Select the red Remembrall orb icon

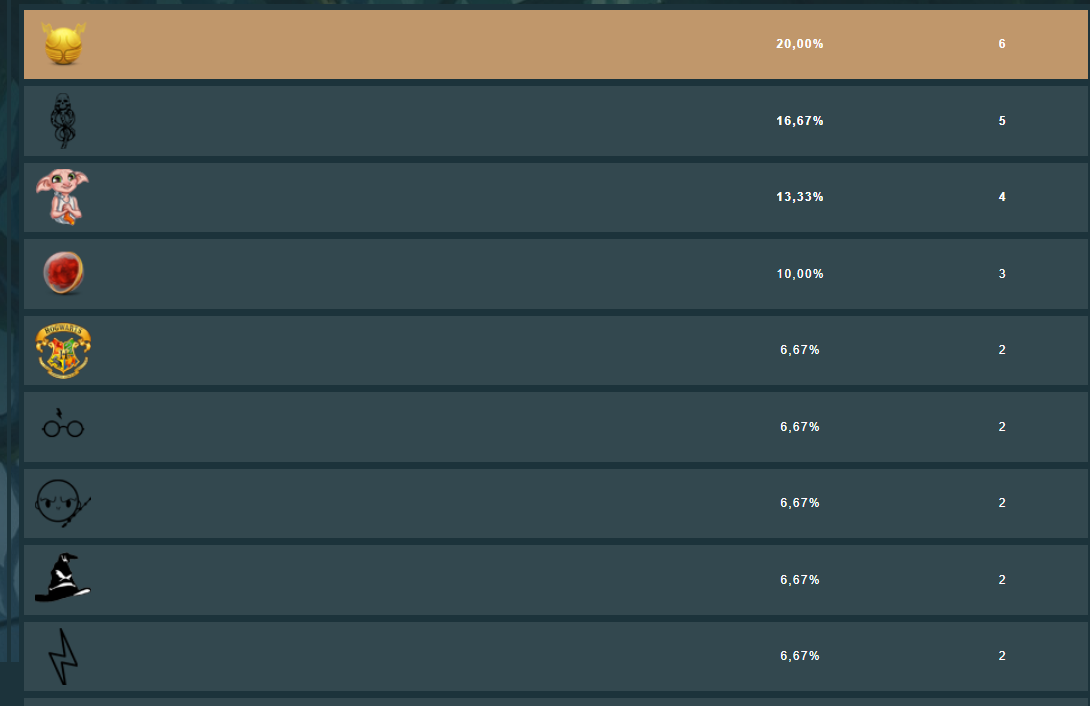[63, 273]
